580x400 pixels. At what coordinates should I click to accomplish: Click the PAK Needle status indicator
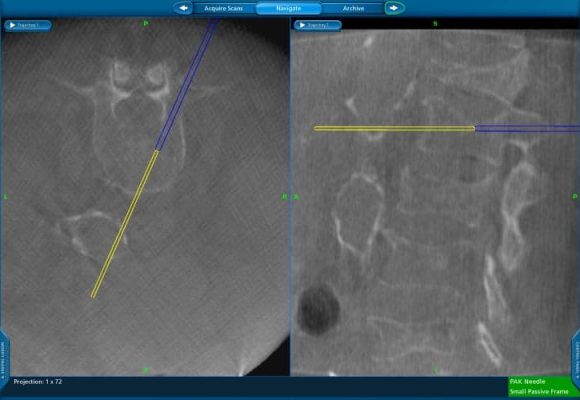click(527, 381)
